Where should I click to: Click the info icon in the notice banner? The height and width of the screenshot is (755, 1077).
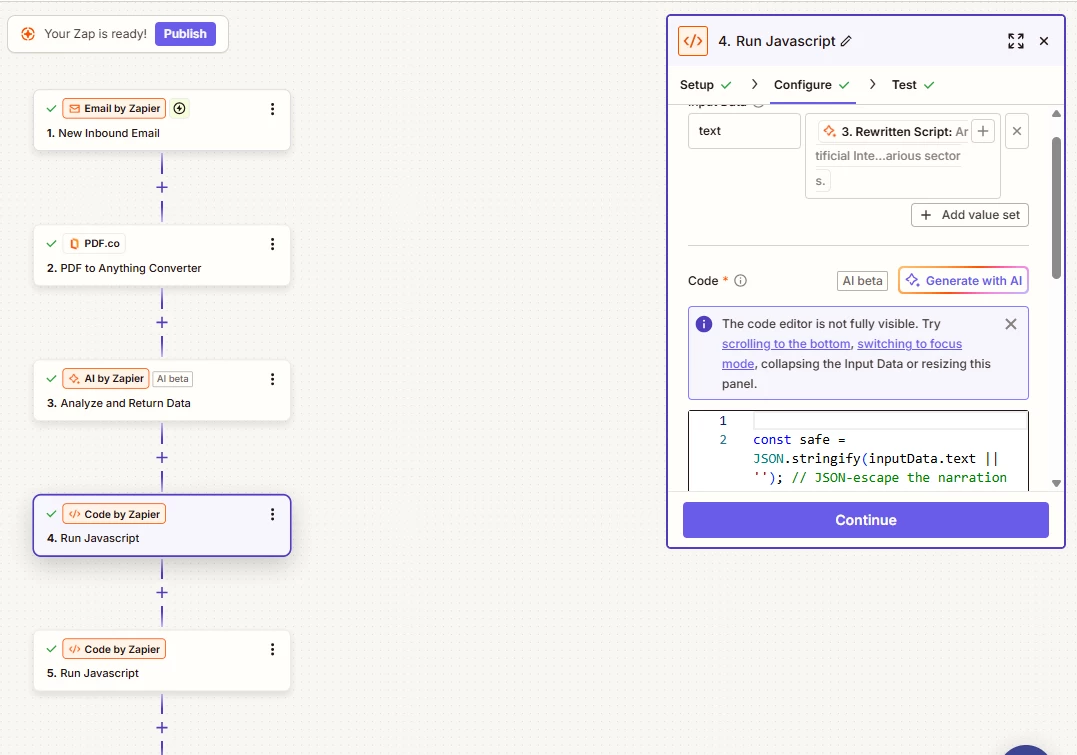click(x=704, y=324)
